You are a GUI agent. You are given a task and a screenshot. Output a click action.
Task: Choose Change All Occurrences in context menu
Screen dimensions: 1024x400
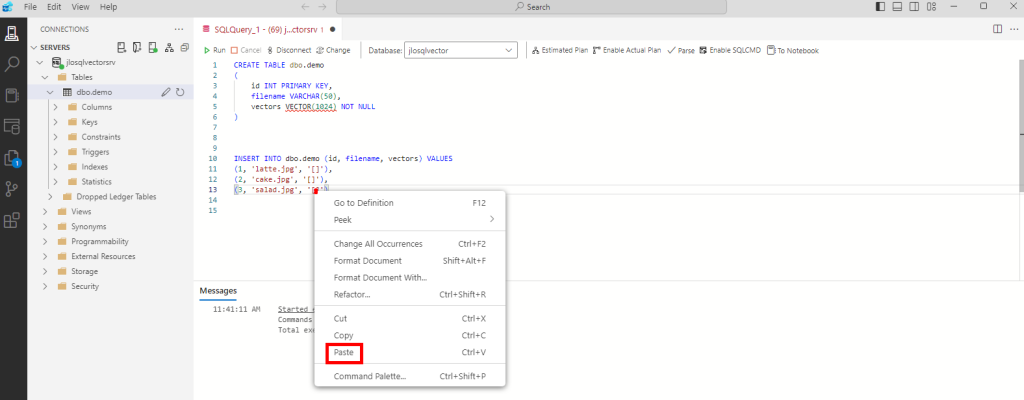point(409,244)
